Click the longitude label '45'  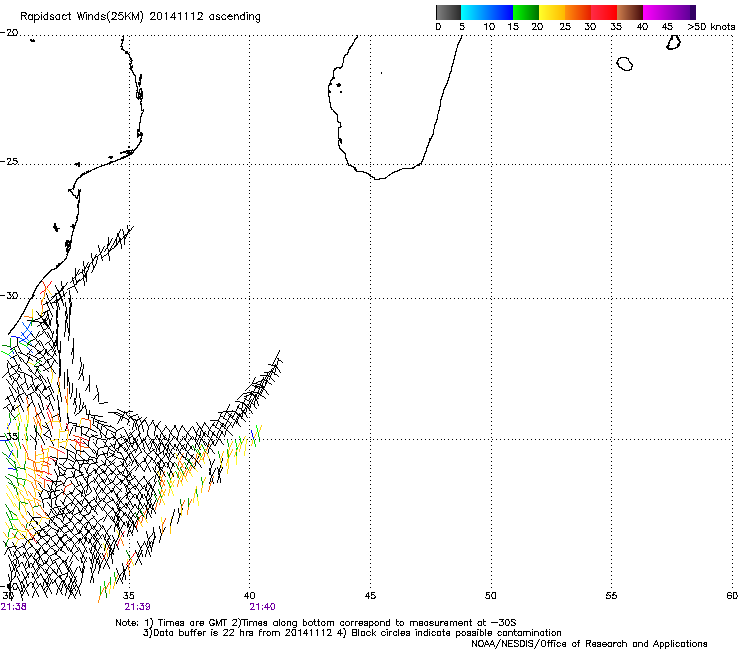click(370, 596)
